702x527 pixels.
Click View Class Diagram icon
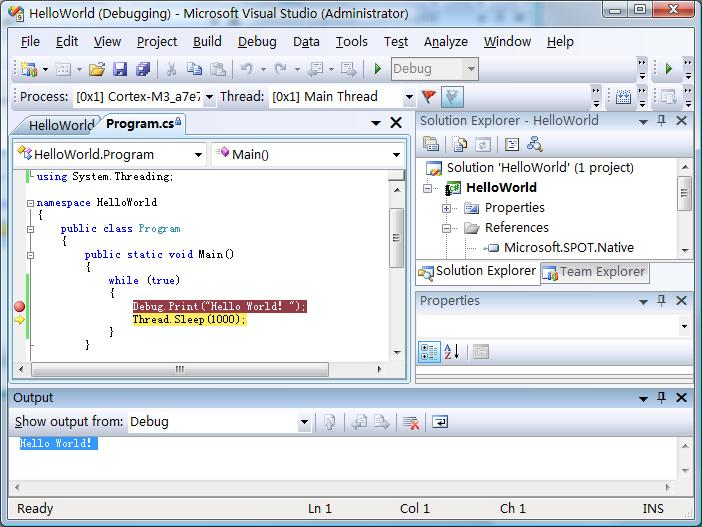click(535, 144)
